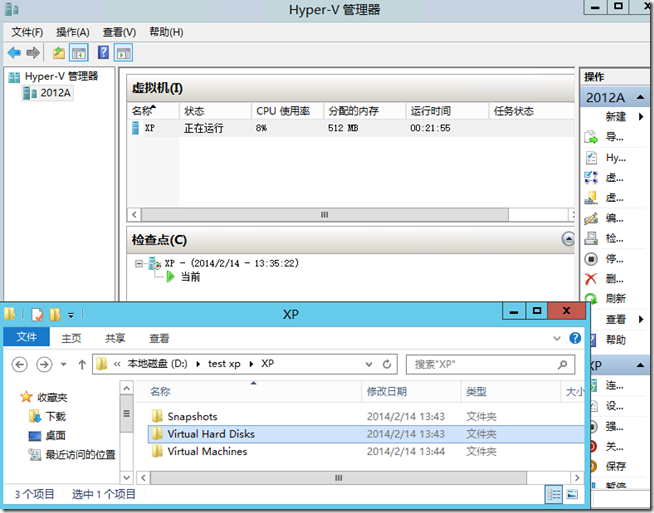This screenshot has width=654, height=513.
Task: Click left arrow of virtual machine list scrollbar
Action: click(134, 215)
